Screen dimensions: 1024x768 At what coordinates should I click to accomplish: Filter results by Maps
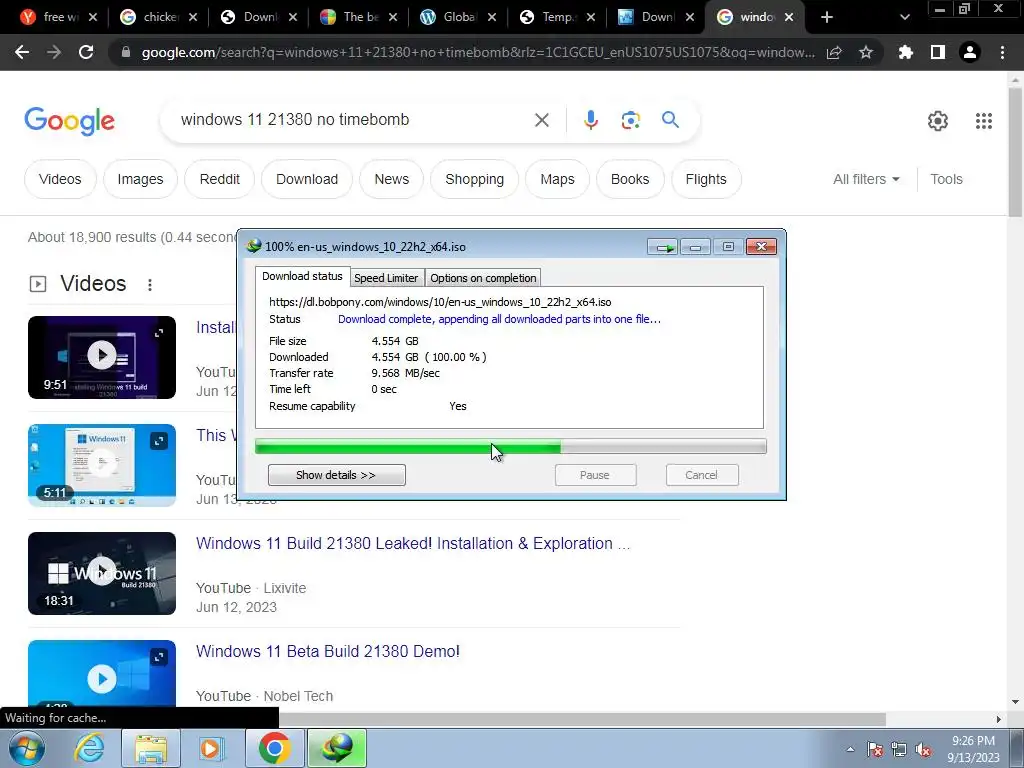557,179
